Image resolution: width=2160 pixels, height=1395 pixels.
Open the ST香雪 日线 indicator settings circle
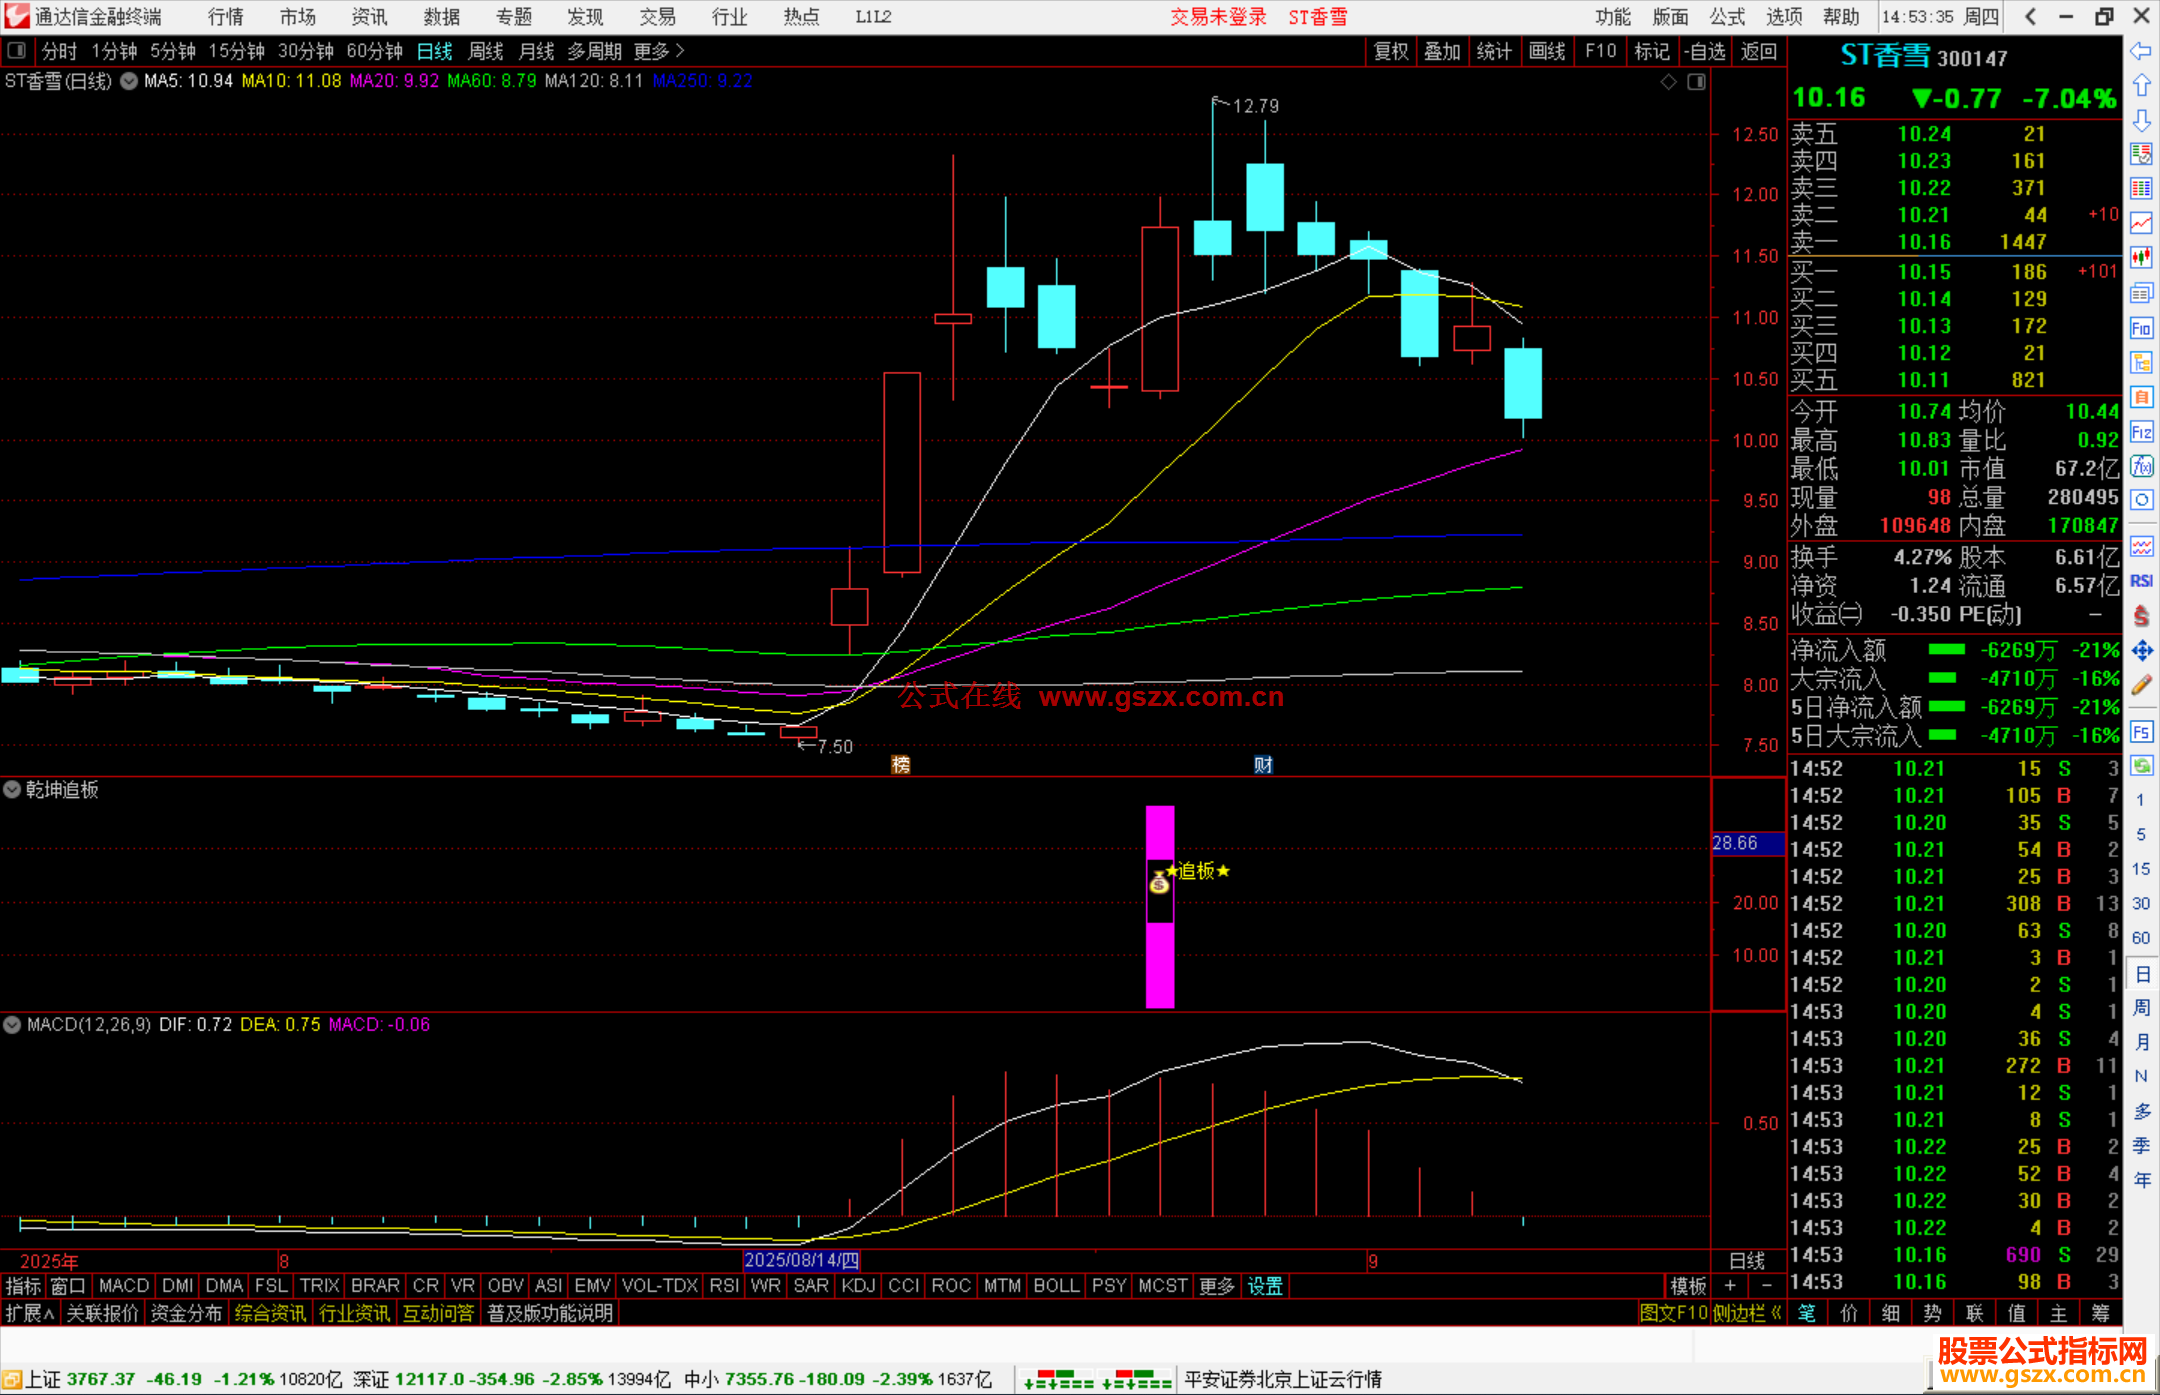coord(129,82)
